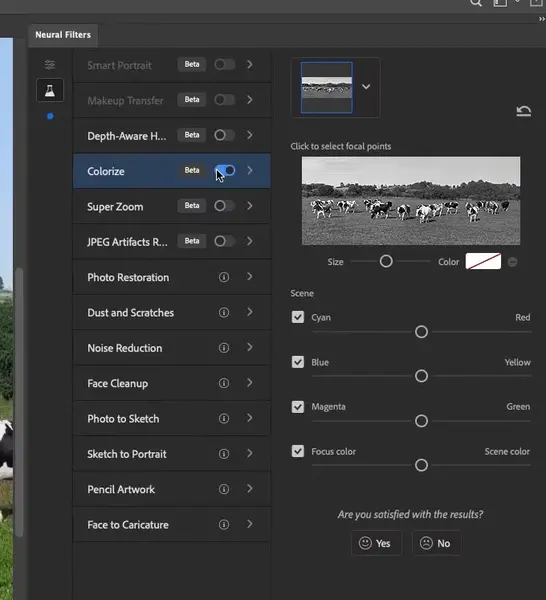
Task: Select the beta flask filters icon
Action: click(50, 90)
